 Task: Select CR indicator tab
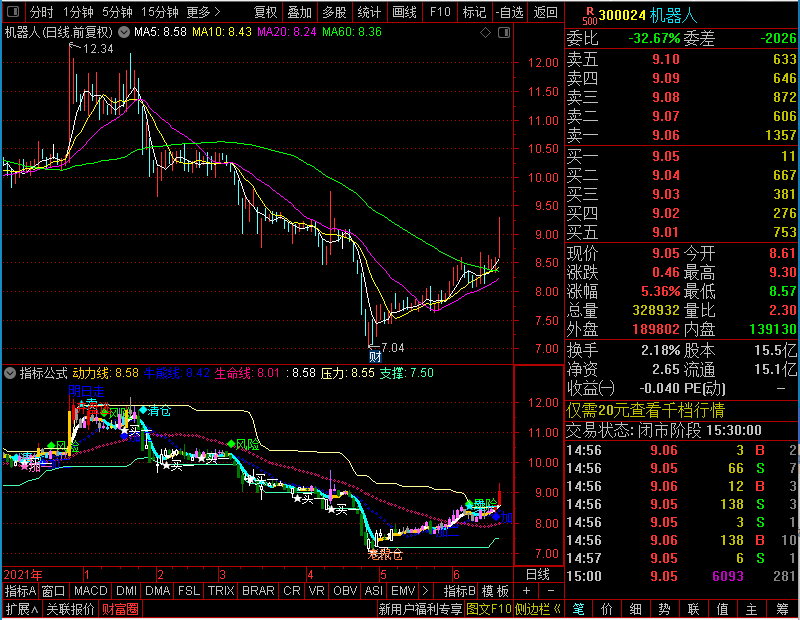(x=292, y=591)
